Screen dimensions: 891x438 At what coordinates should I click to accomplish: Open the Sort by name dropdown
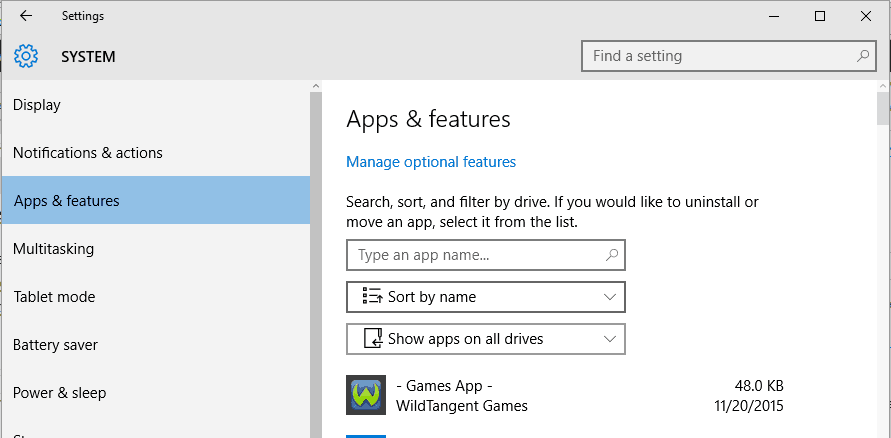coord(486,297)
